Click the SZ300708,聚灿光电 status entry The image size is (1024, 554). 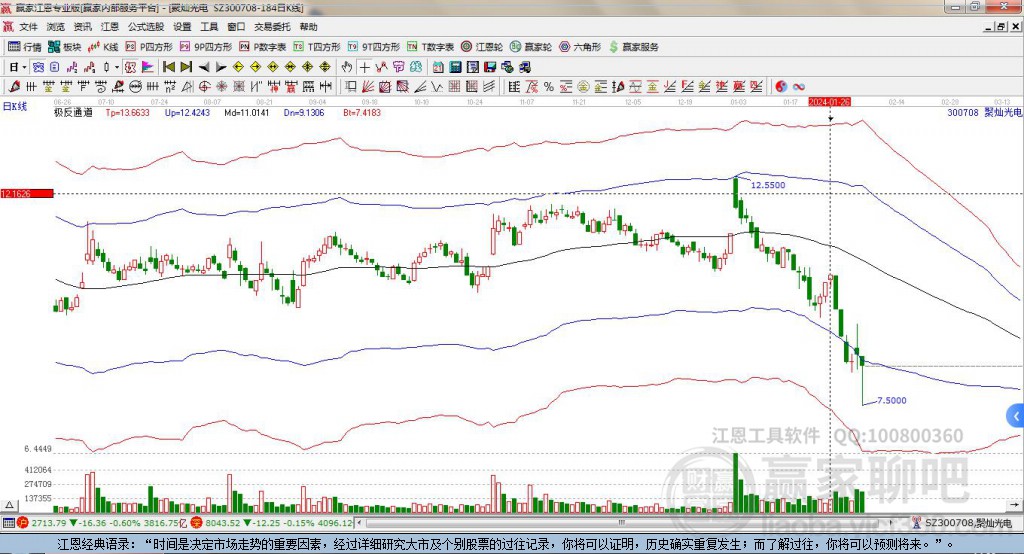[963, 523]
